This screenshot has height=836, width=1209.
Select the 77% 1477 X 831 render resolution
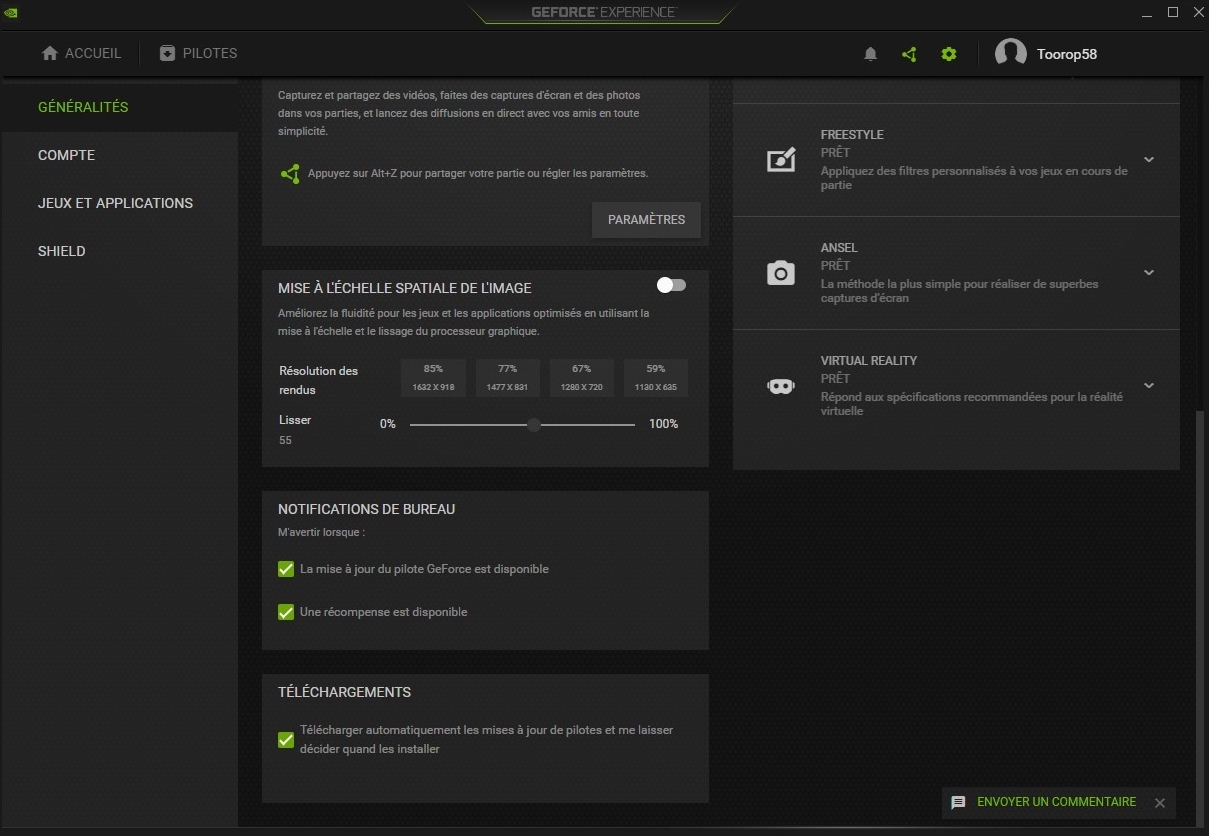(x=507, y=377)
